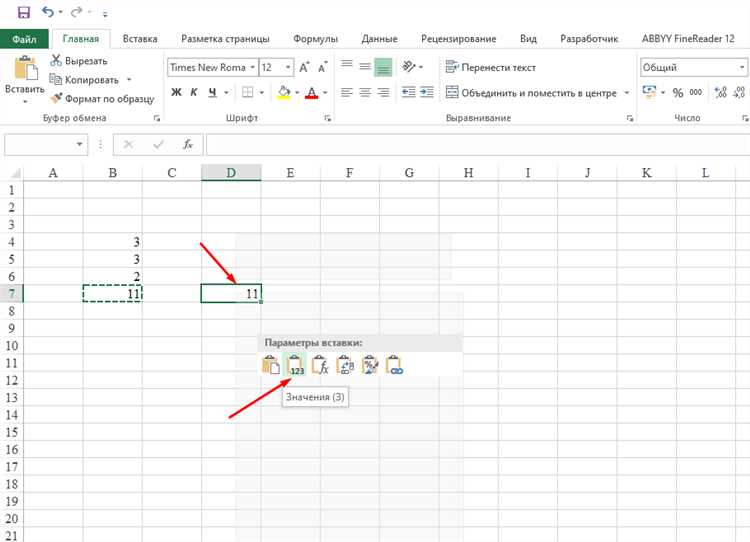Choose Paste Values 123 icon

pos(295,365)
